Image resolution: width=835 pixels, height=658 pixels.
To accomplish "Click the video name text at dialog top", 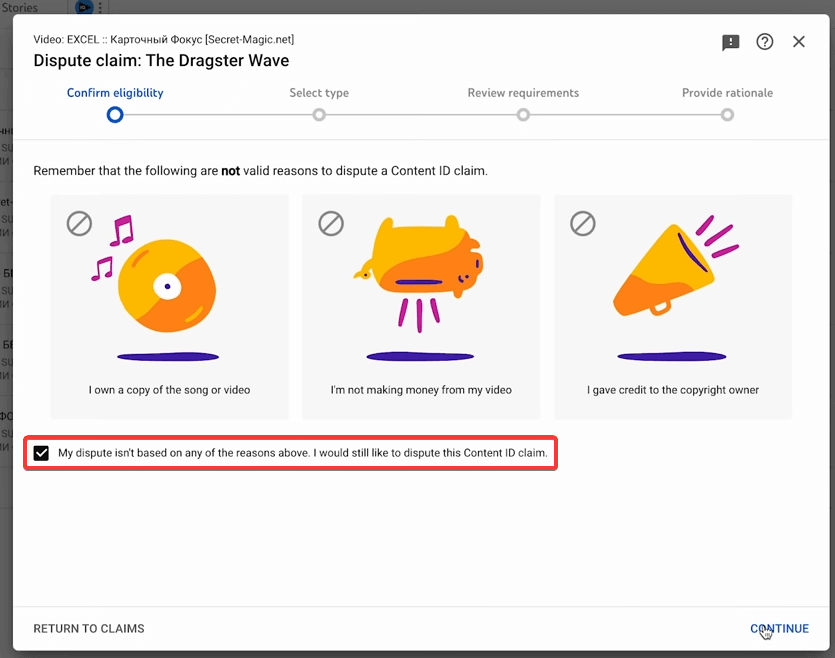I will [163, 39].
